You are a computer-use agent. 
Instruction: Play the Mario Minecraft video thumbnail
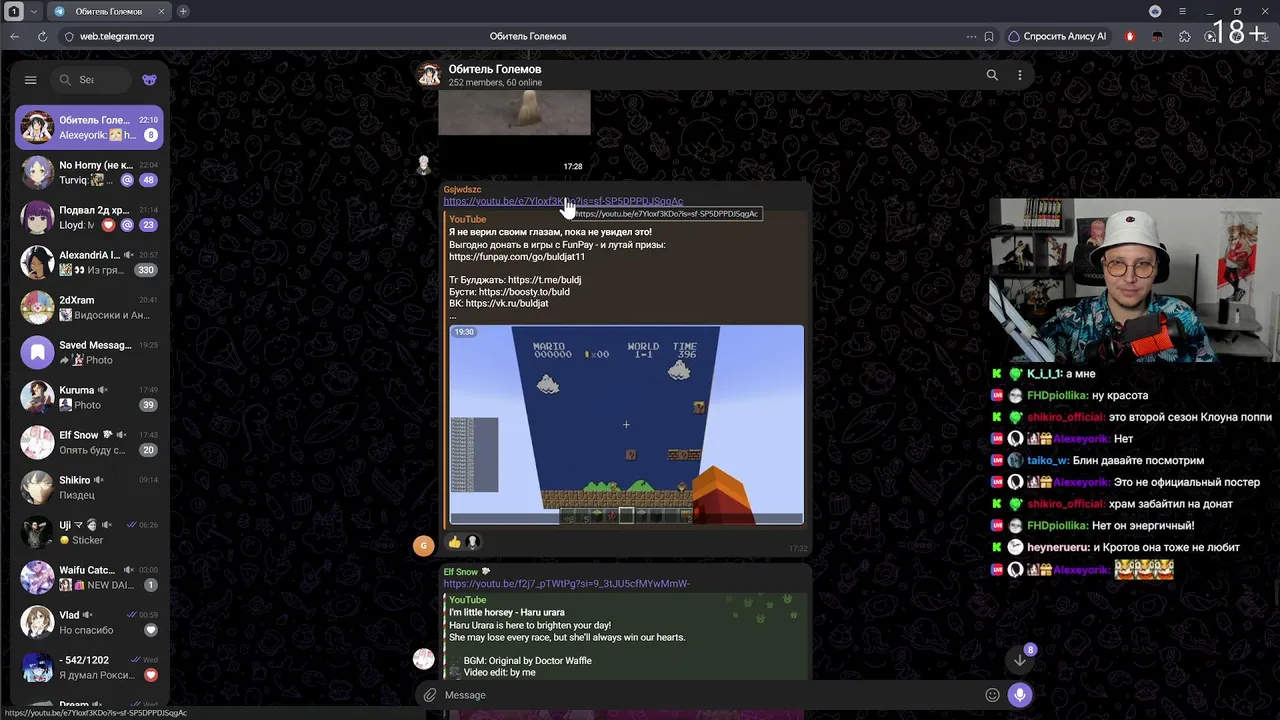tap(626, 424)
